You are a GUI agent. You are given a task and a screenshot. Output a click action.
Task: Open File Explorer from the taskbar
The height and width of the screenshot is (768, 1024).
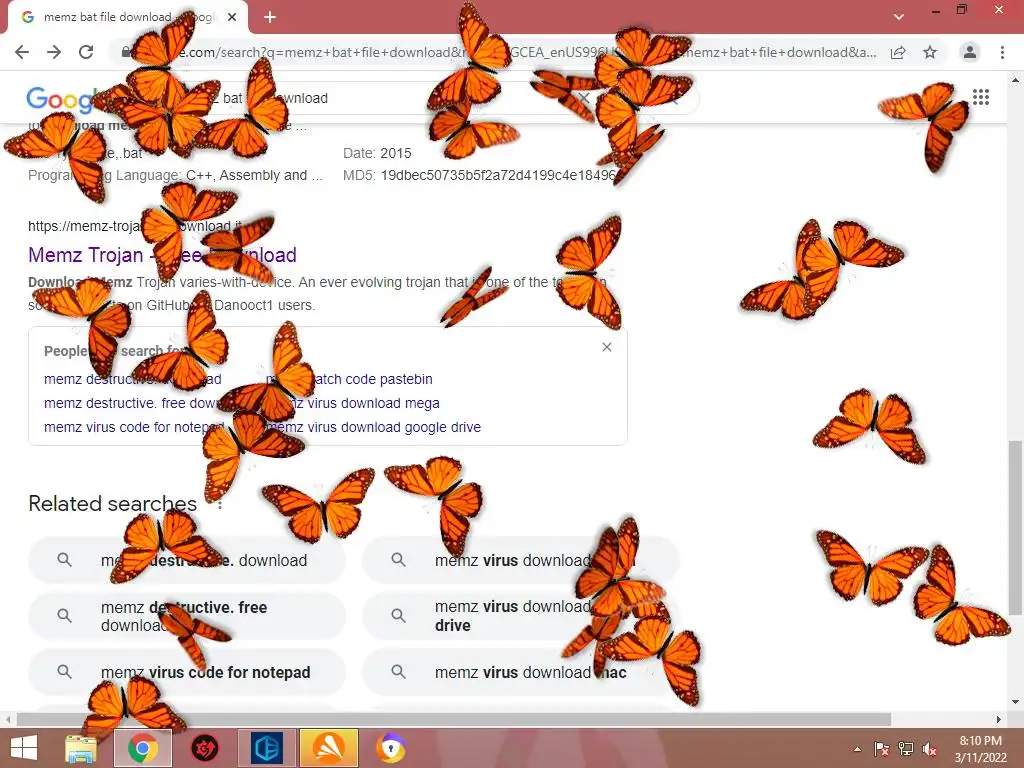(x=81, y=748)
